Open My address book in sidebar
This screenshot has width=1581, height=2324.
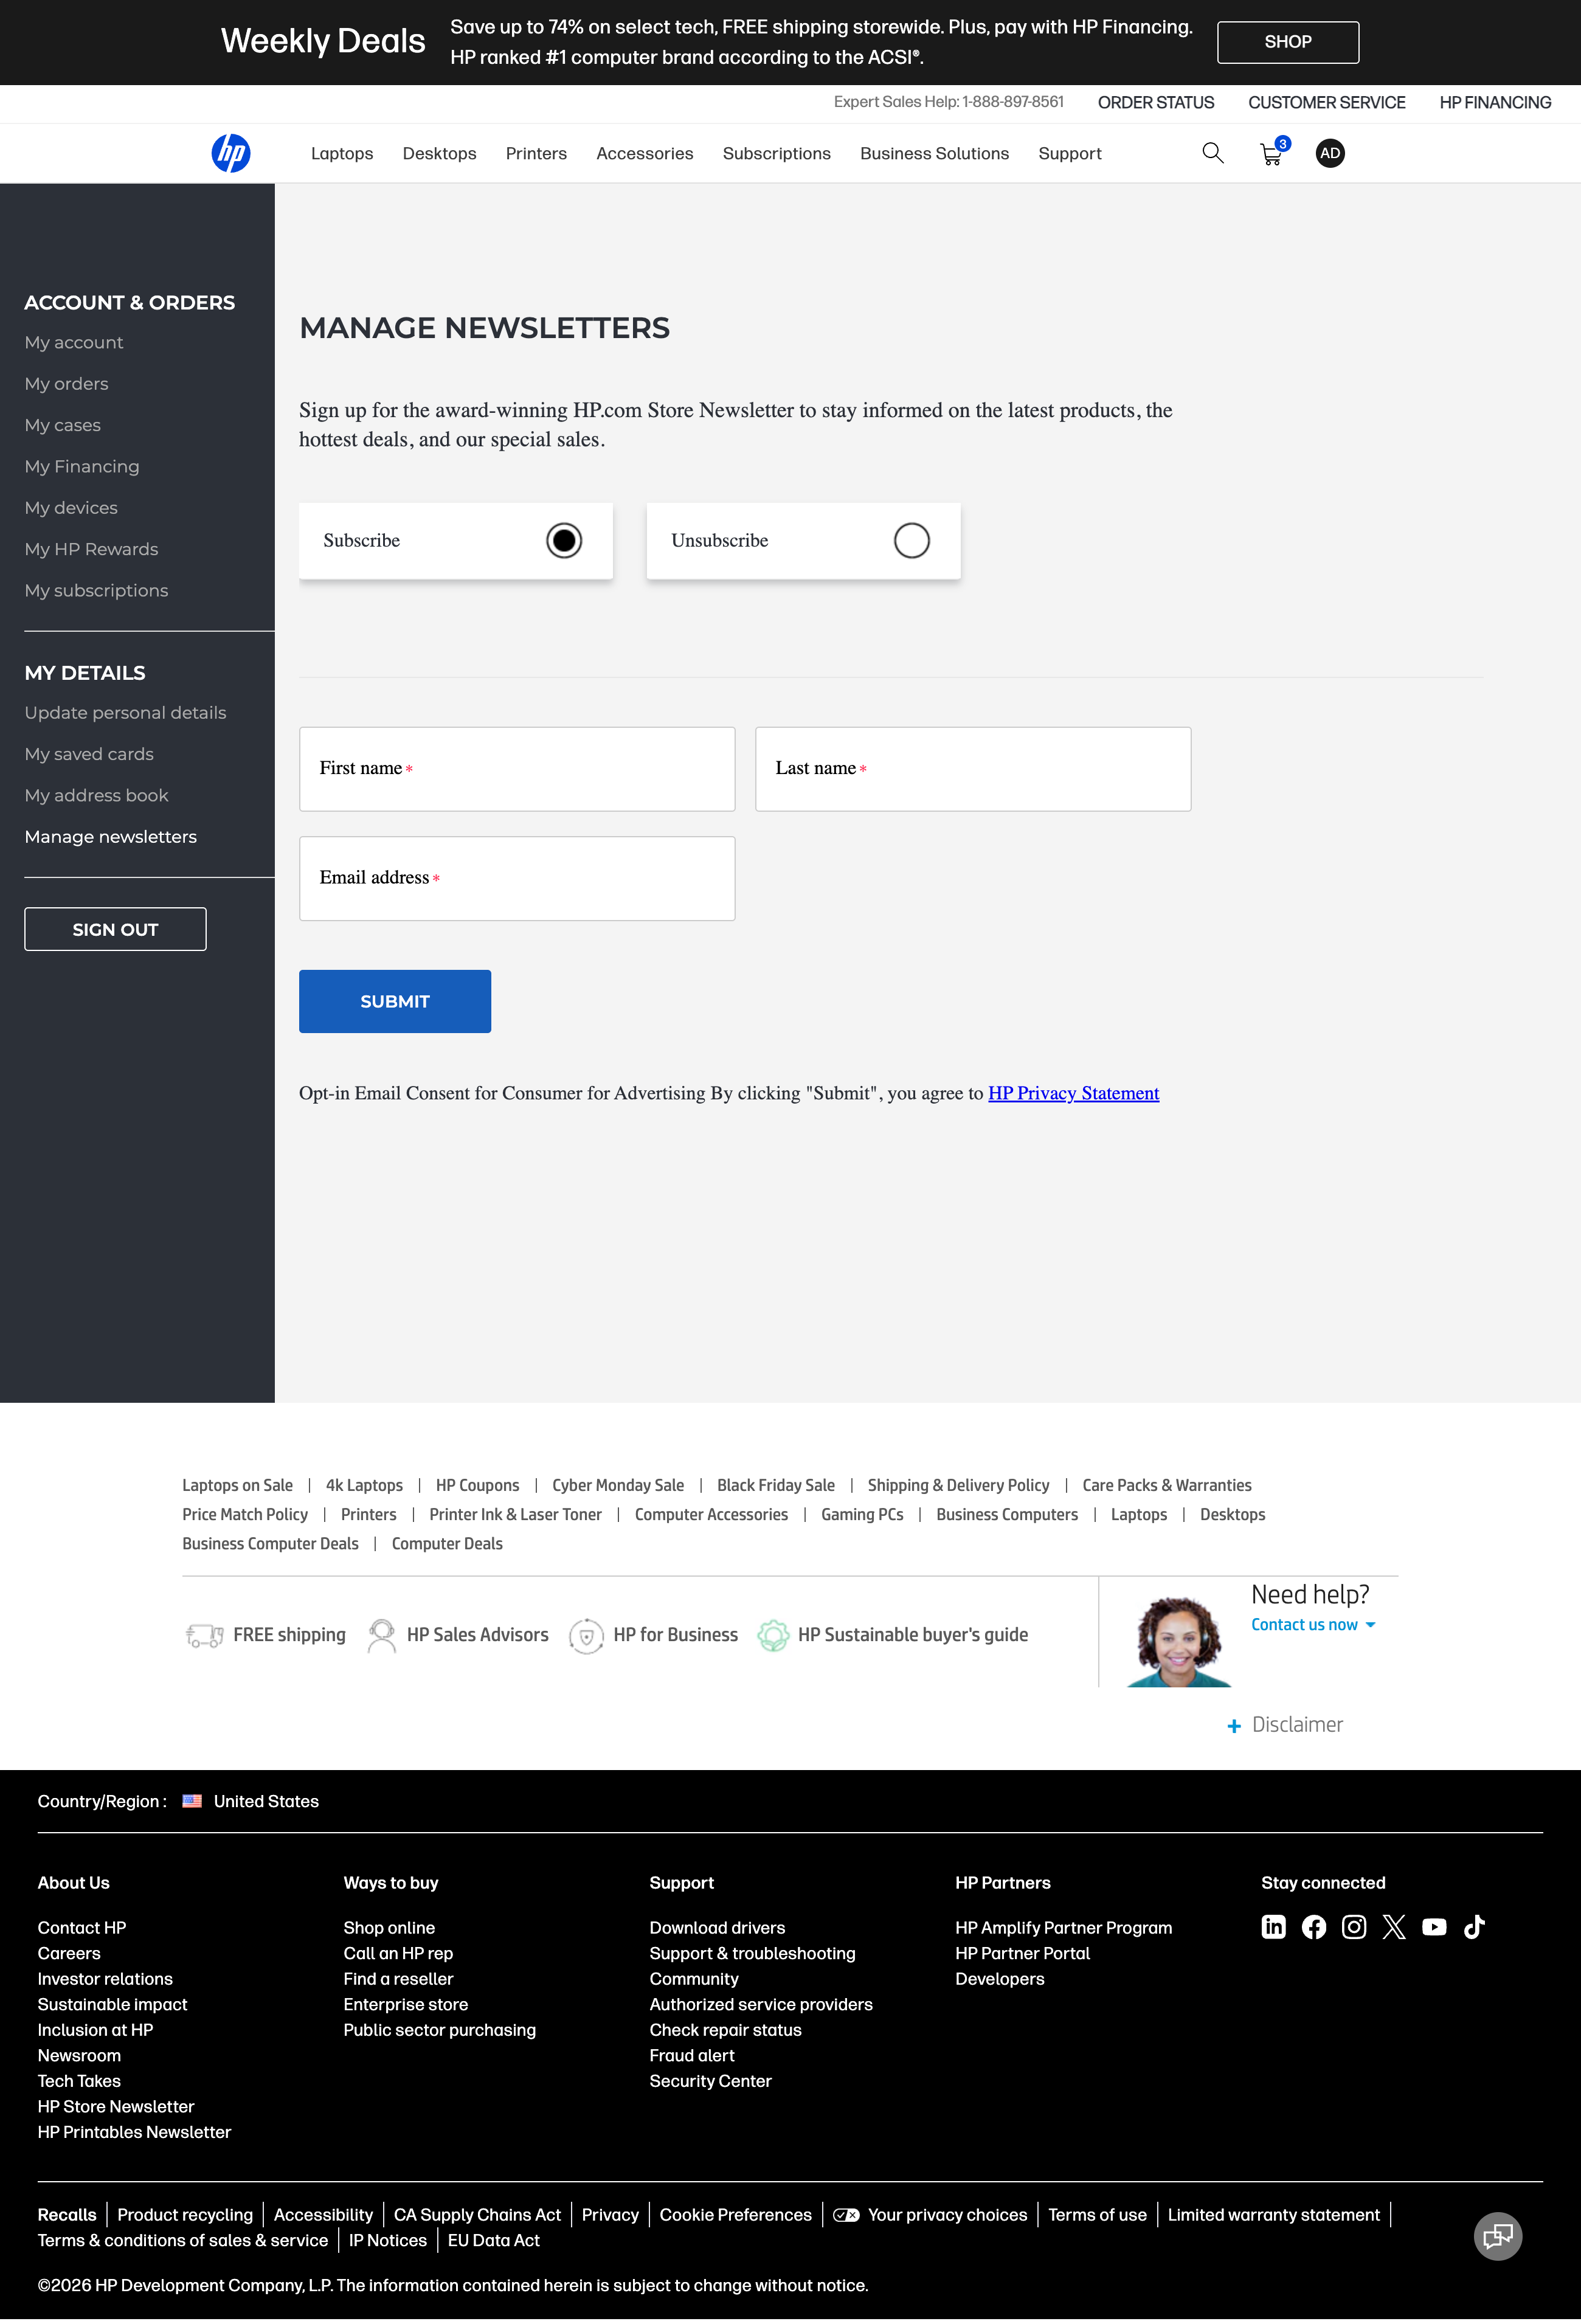(96, 796)
